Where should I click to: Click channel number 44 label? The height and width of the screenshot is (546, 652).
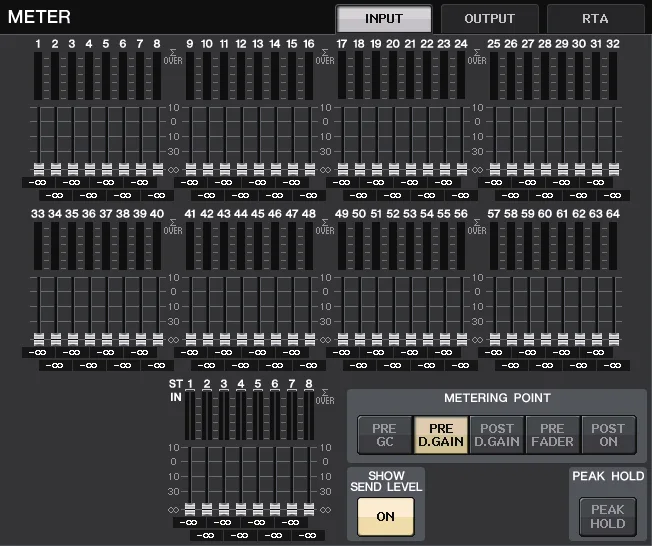(241, 214)
